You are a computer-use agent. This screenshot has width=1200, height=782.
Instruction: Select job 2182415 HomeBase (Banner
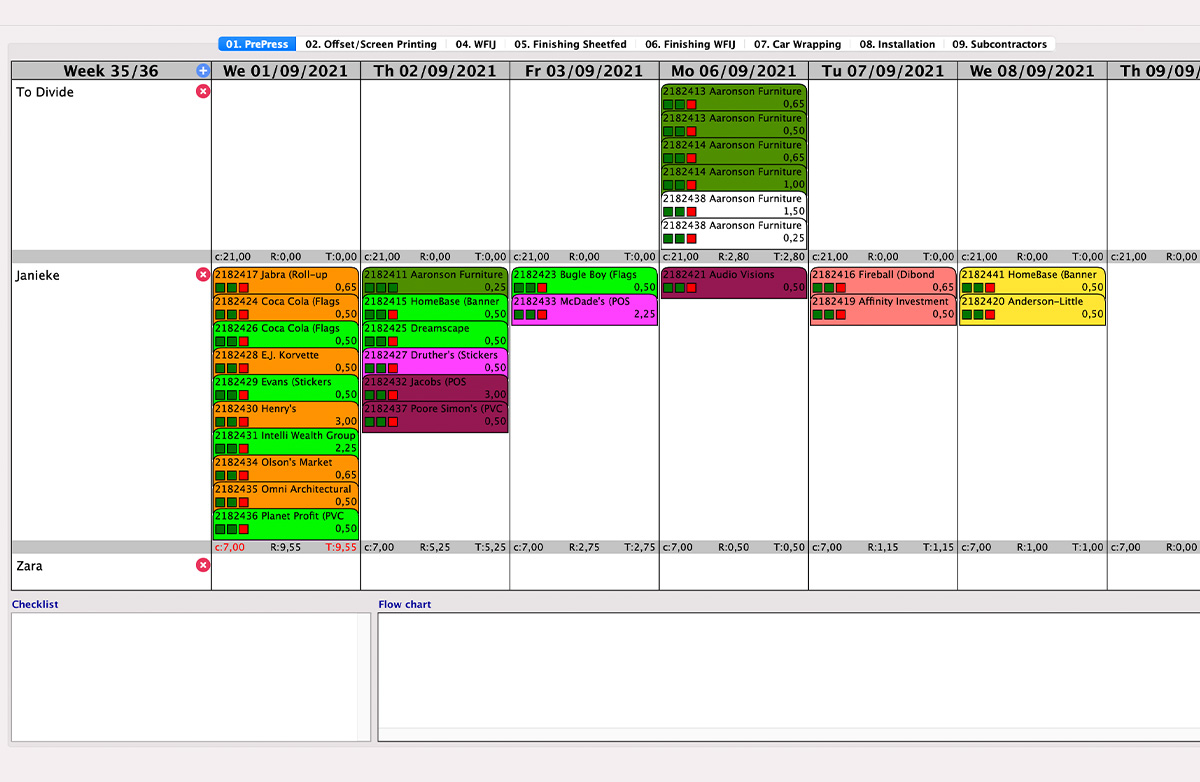435,307
